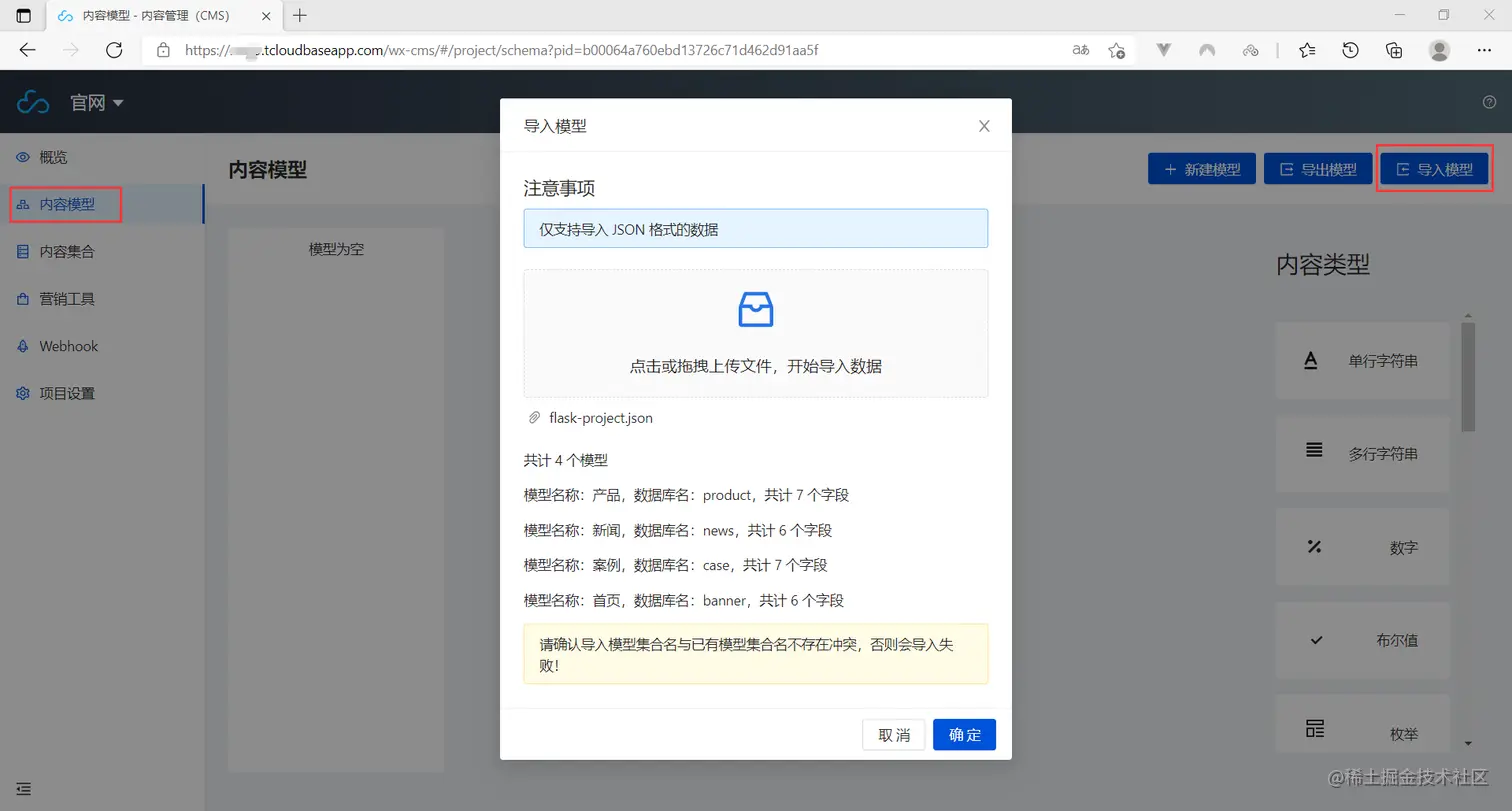This screenshot has width=1512, height=811.
Task: Click the 确定 button
Action: [964, 735]
